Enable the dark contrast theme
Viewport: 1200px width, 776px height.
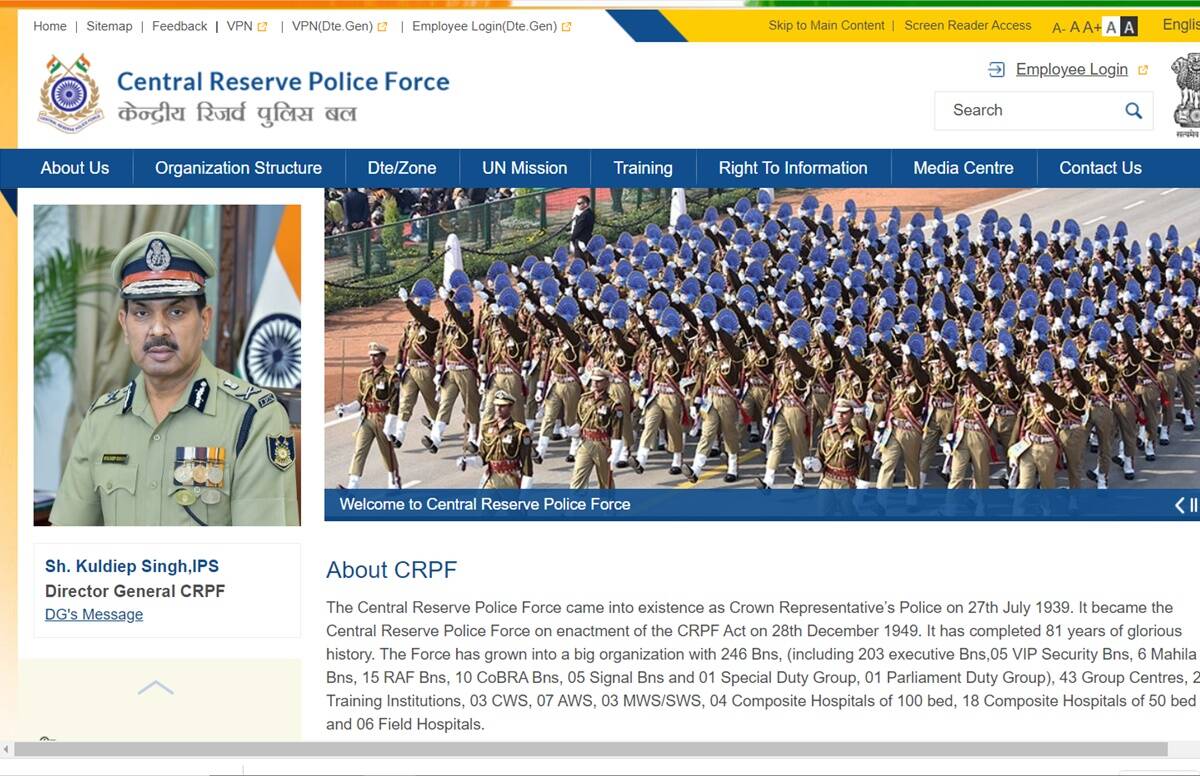1128,24
